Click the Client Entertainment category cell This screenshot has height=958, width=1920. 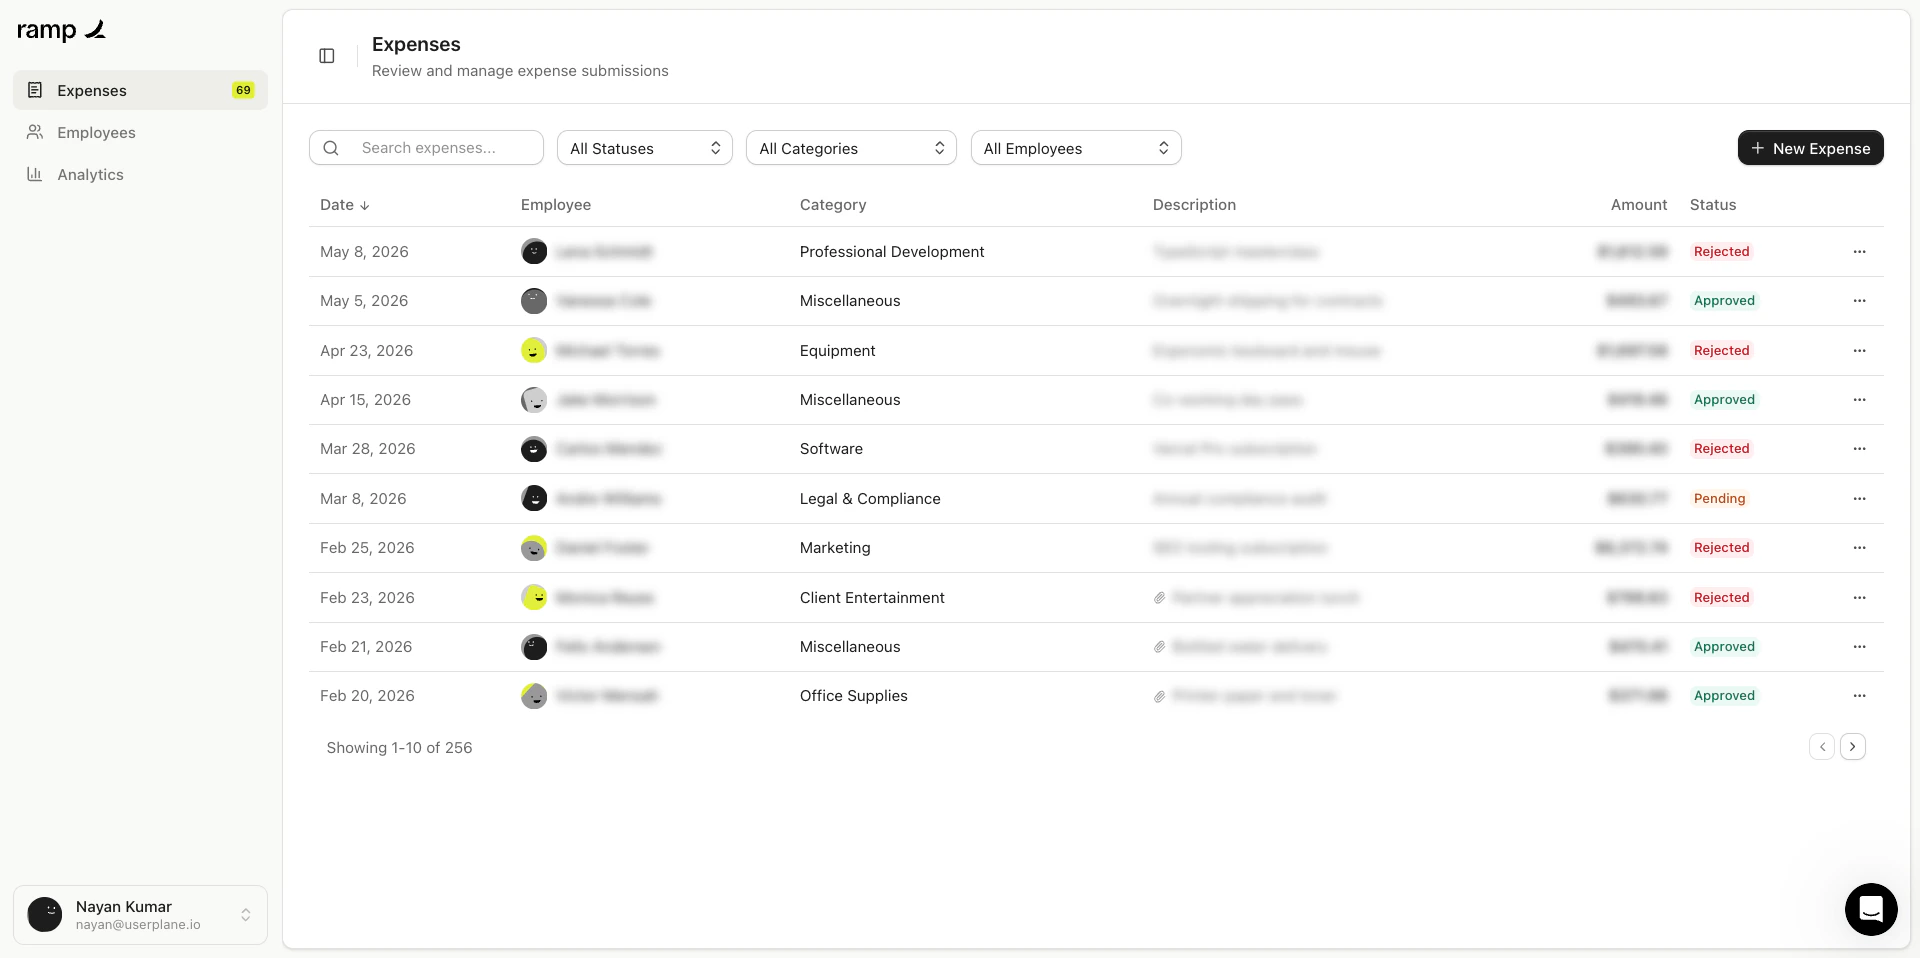(x=872, y=598)
